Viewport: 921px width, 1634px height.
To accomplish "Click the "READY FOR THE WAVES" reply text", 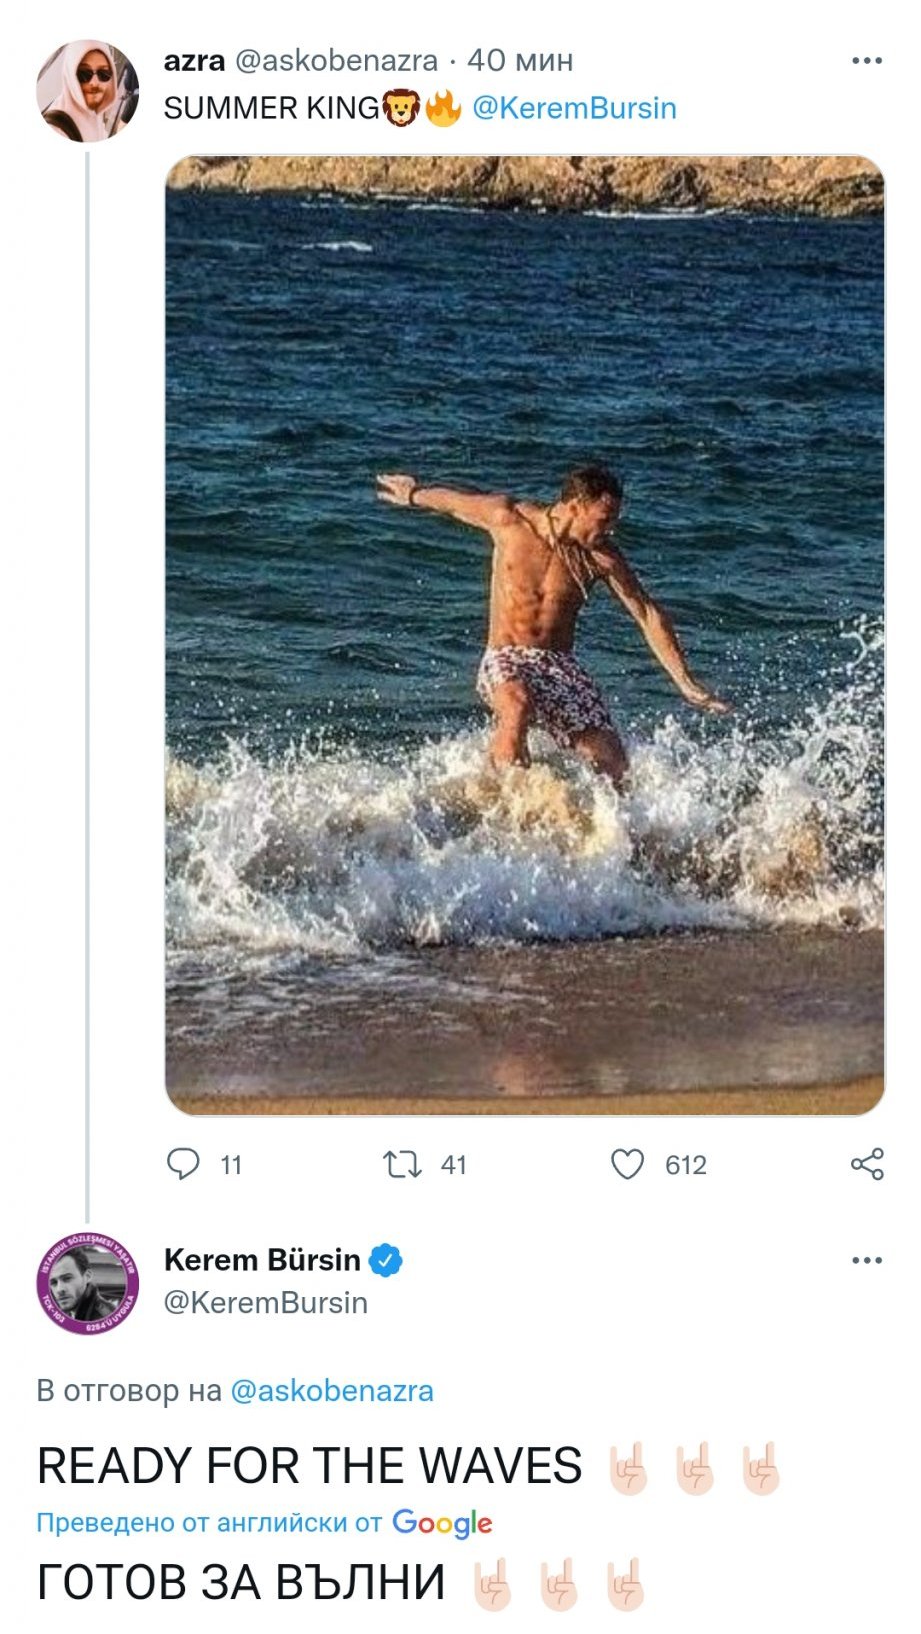I will click(309, 1466).
